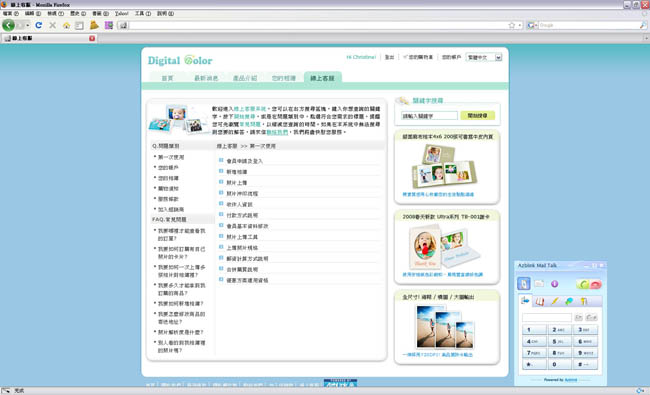This screenshot has height=395, width=650.
Task: Open the beach photo prints thumbnail
Action: pyautogui.click(x=445, y=327)
